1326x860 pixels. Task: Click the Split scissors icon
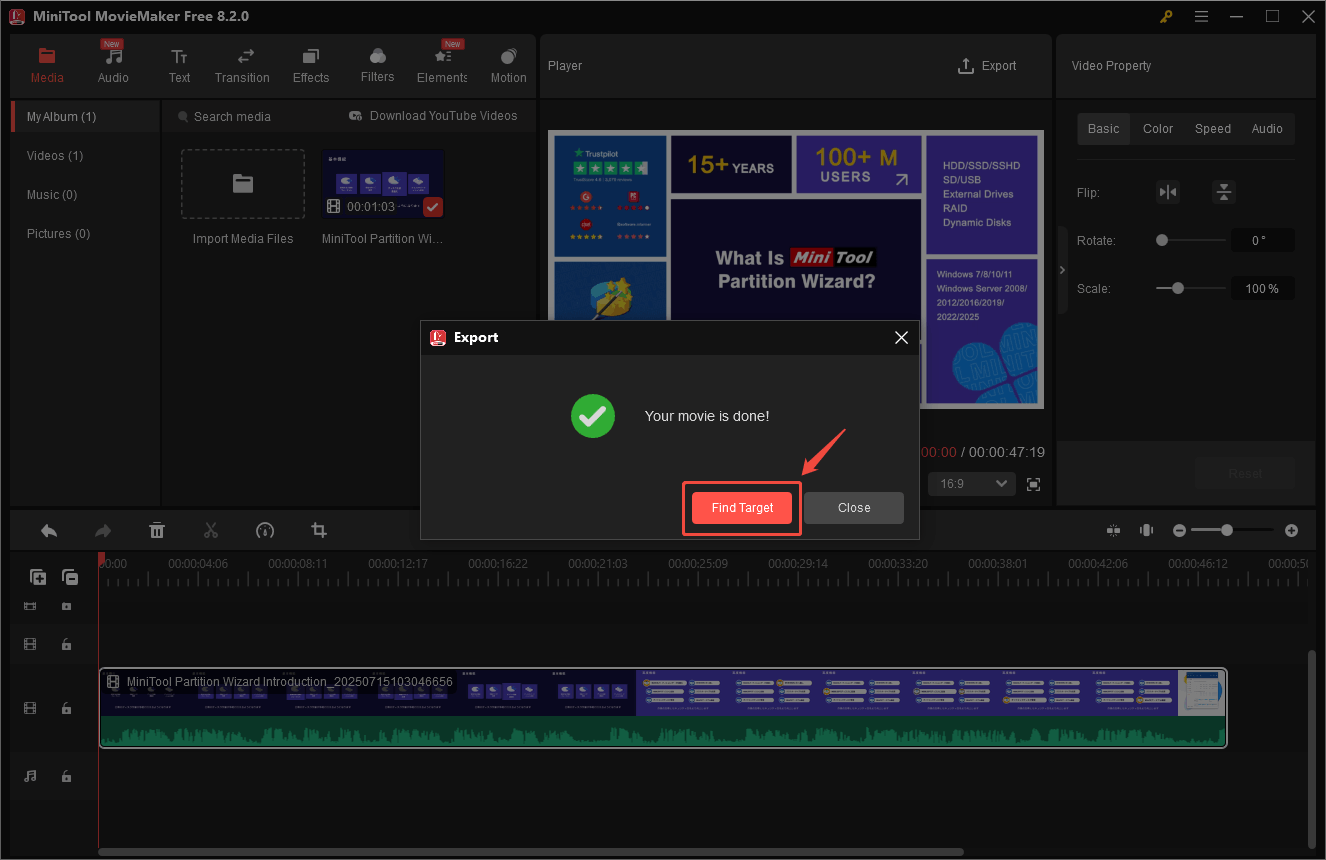(x=211, y=530)
